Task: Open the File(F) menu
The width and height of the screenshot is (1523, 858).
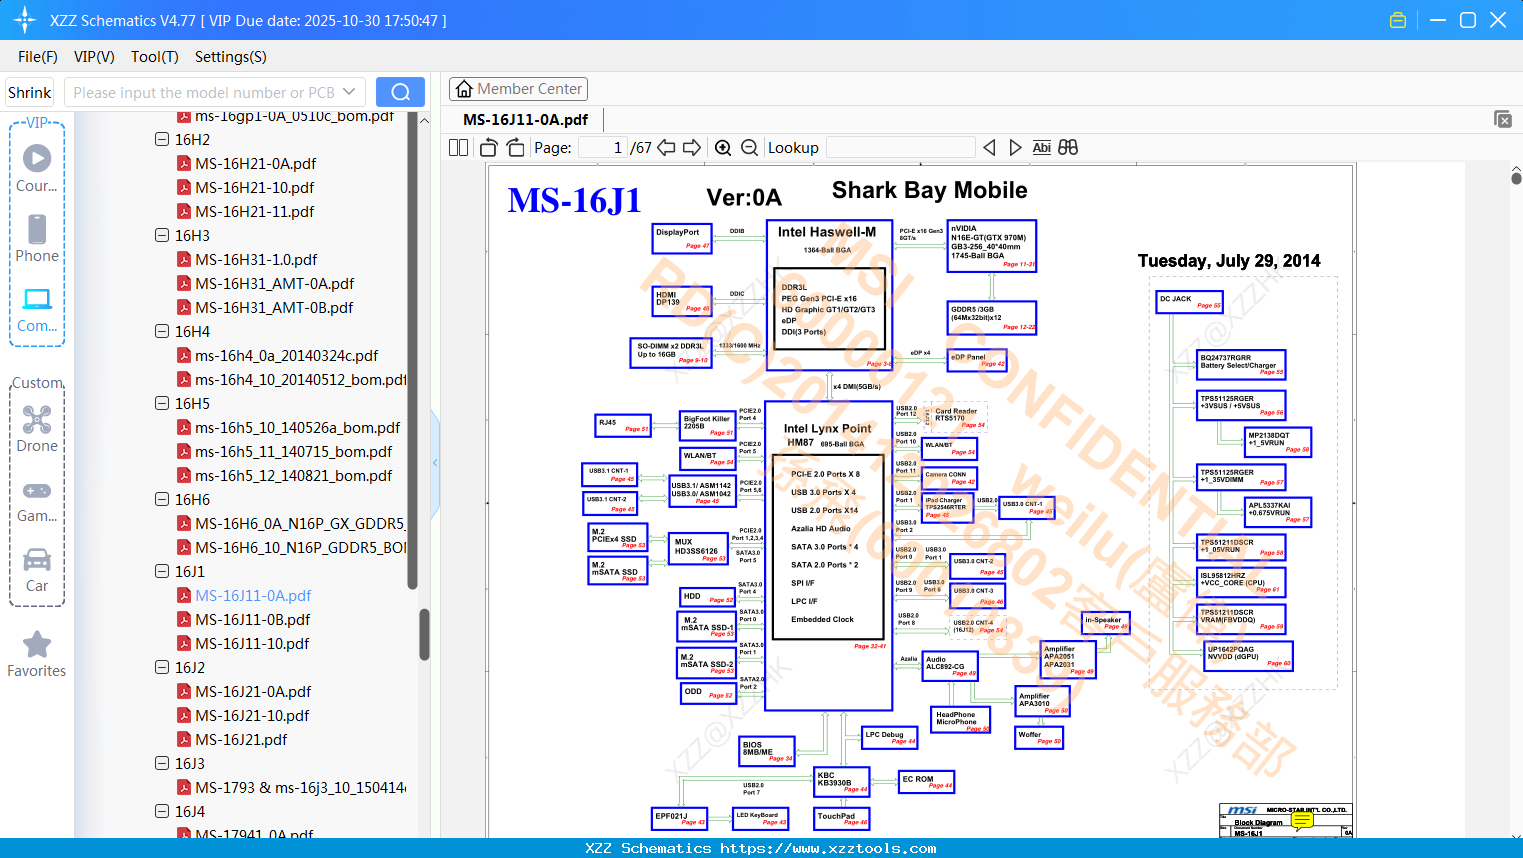Action: click(x=38, y=57)
